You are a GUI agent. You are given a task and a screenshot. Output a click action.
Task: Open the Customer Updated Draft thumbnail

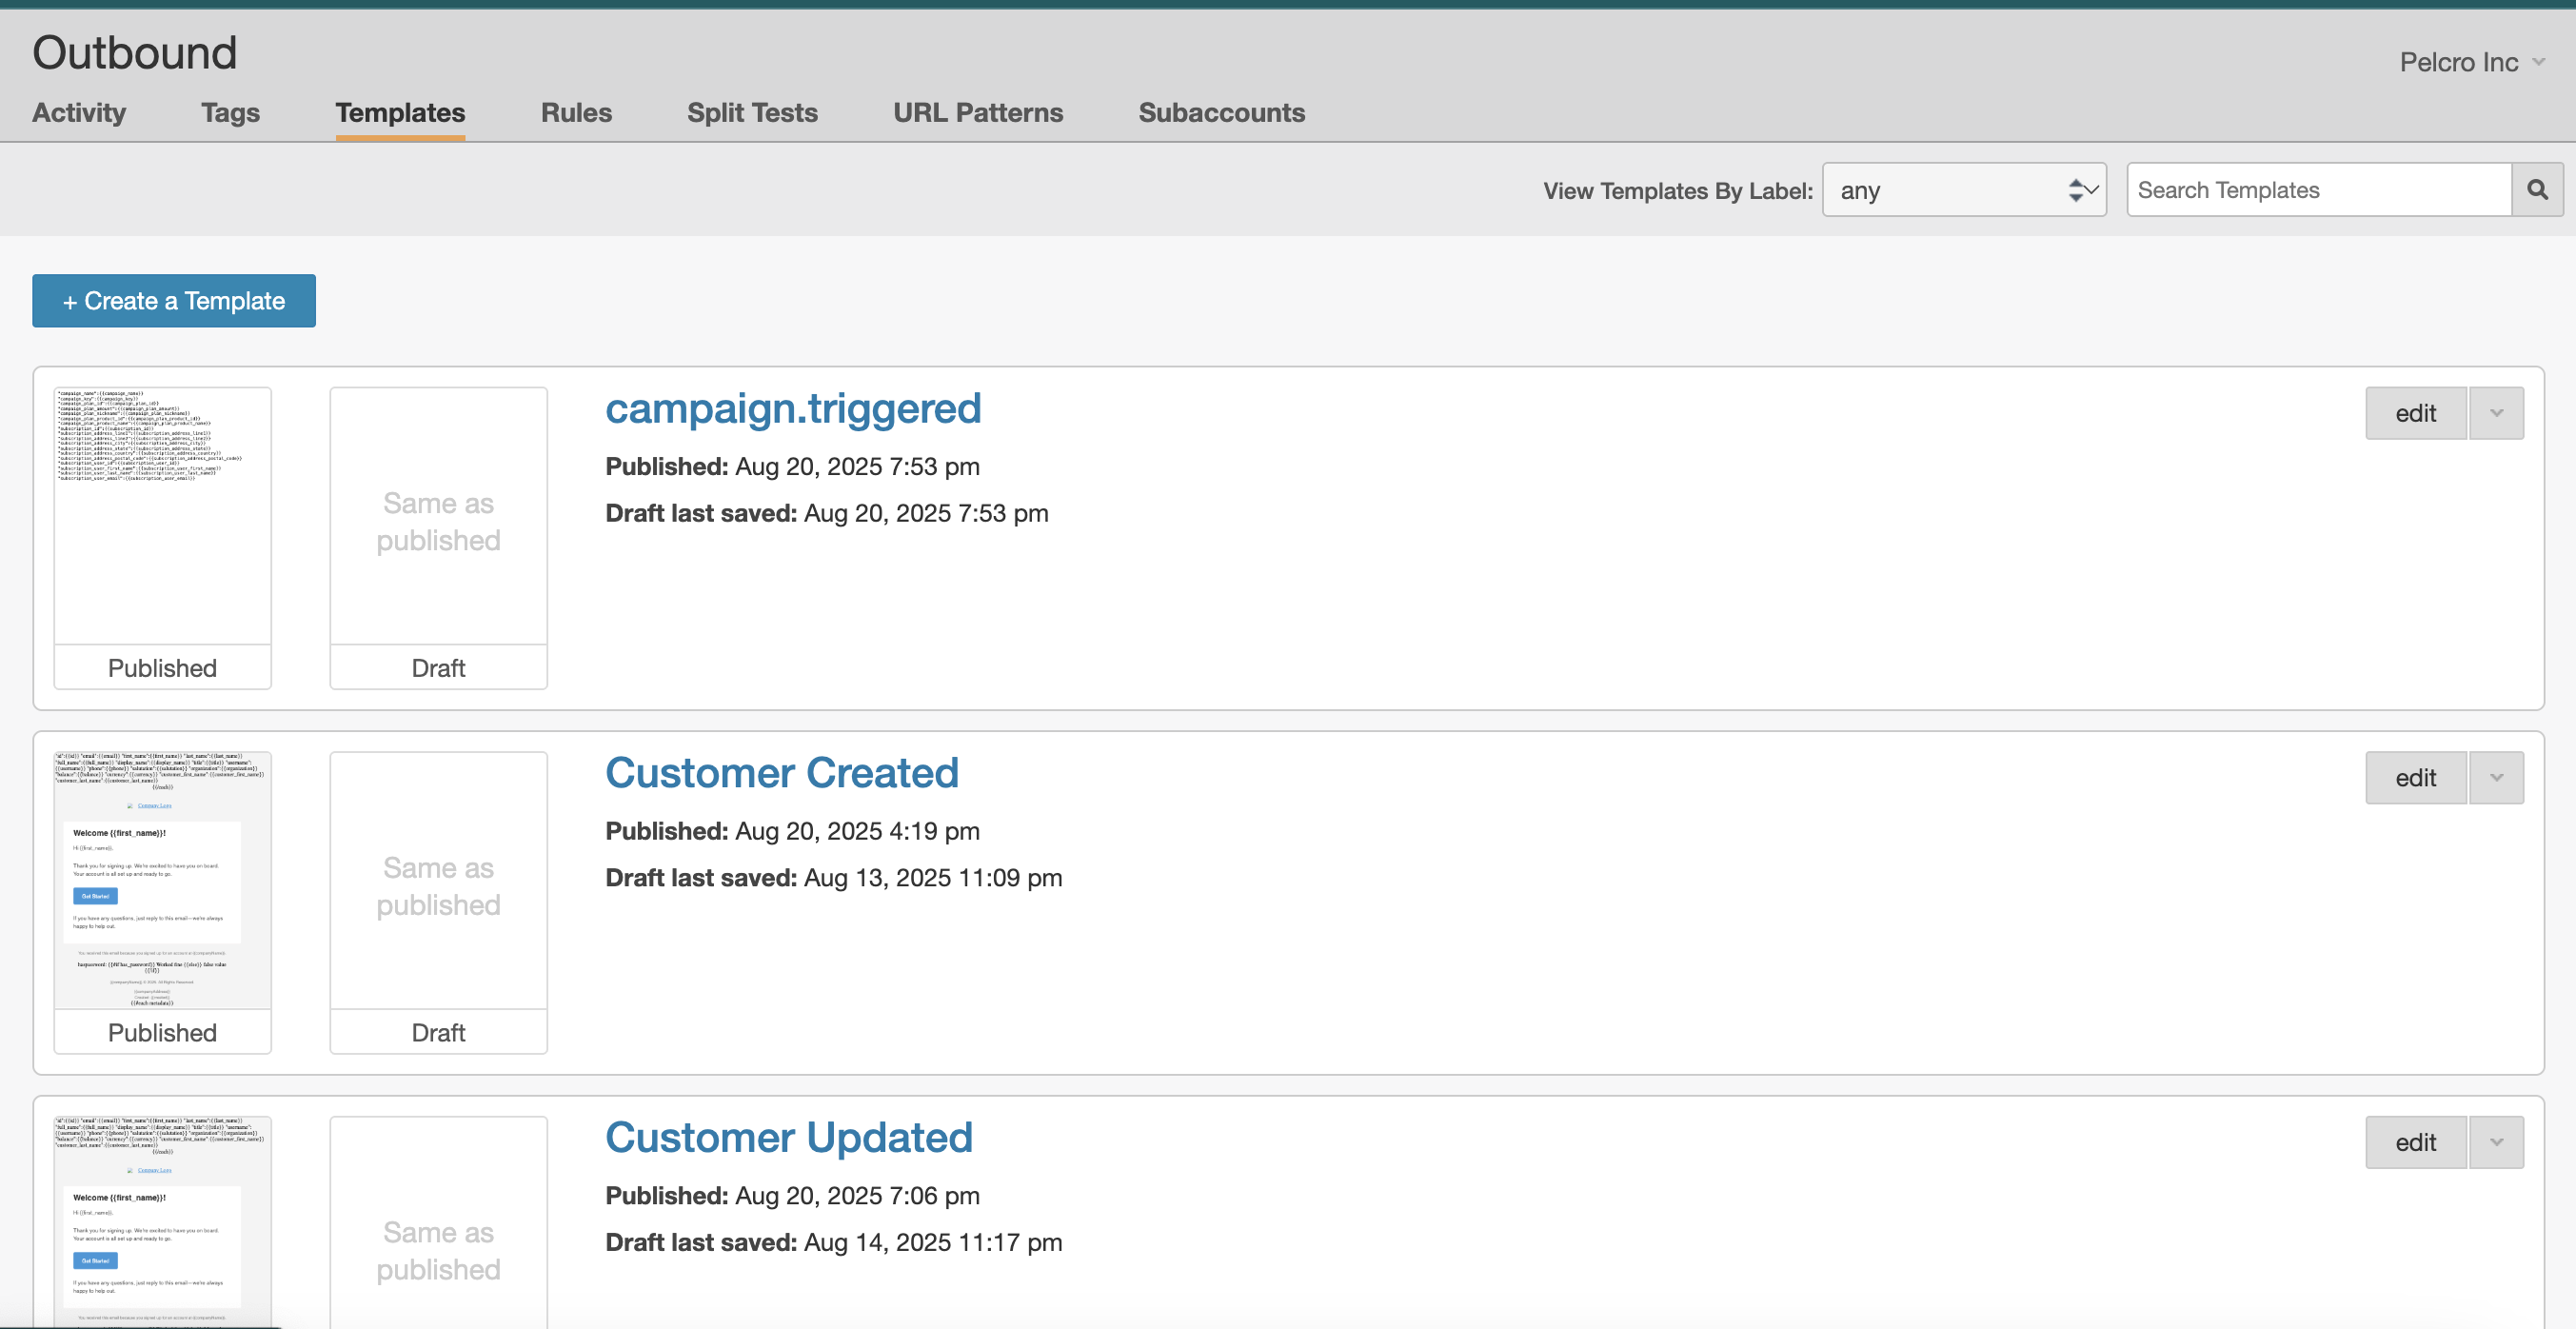pos(438,1222)
